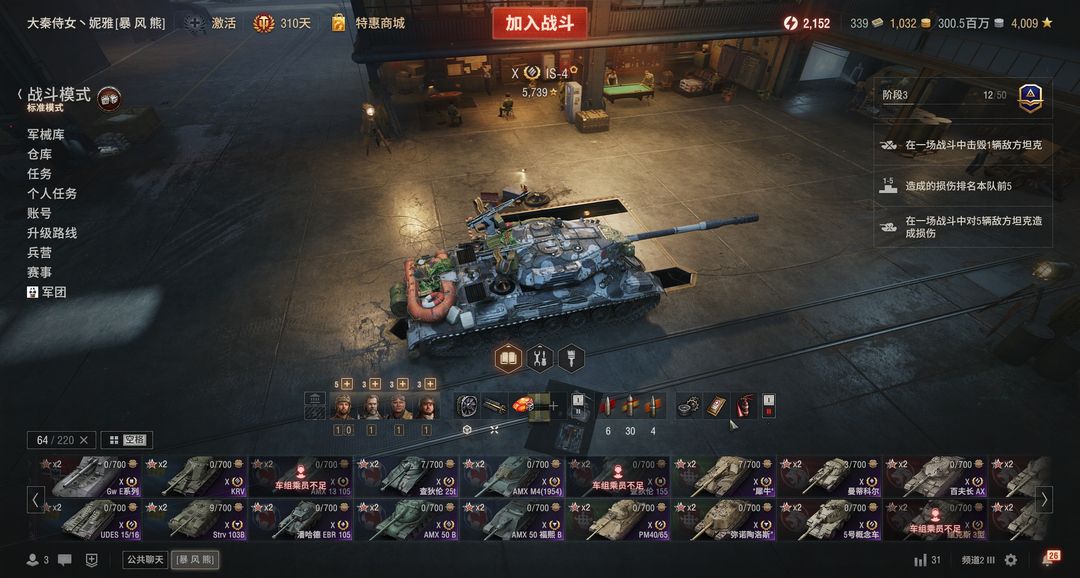1080x578 pixels.
Task: Click the ventilation fan equipment slot
Action: coord(467,406)
